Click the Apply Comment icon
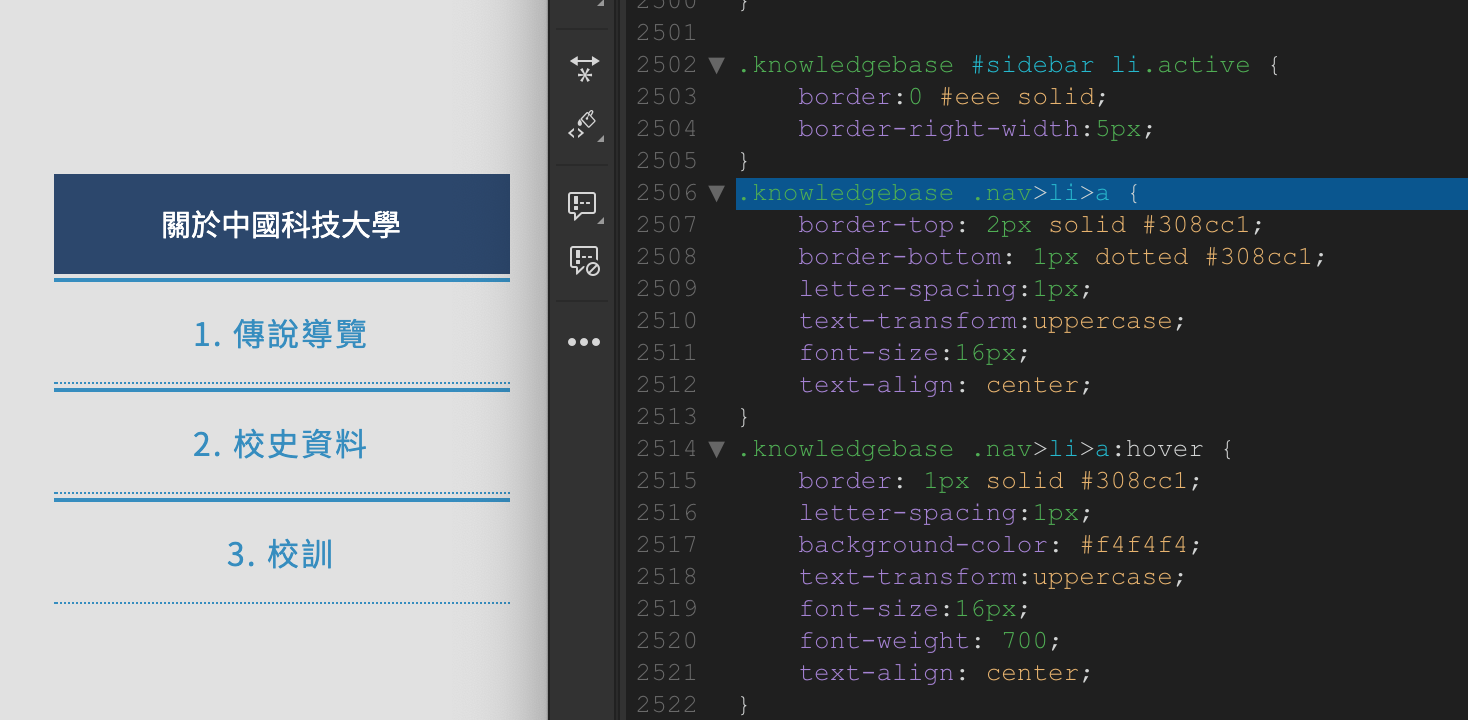 [x=583, y=206]
